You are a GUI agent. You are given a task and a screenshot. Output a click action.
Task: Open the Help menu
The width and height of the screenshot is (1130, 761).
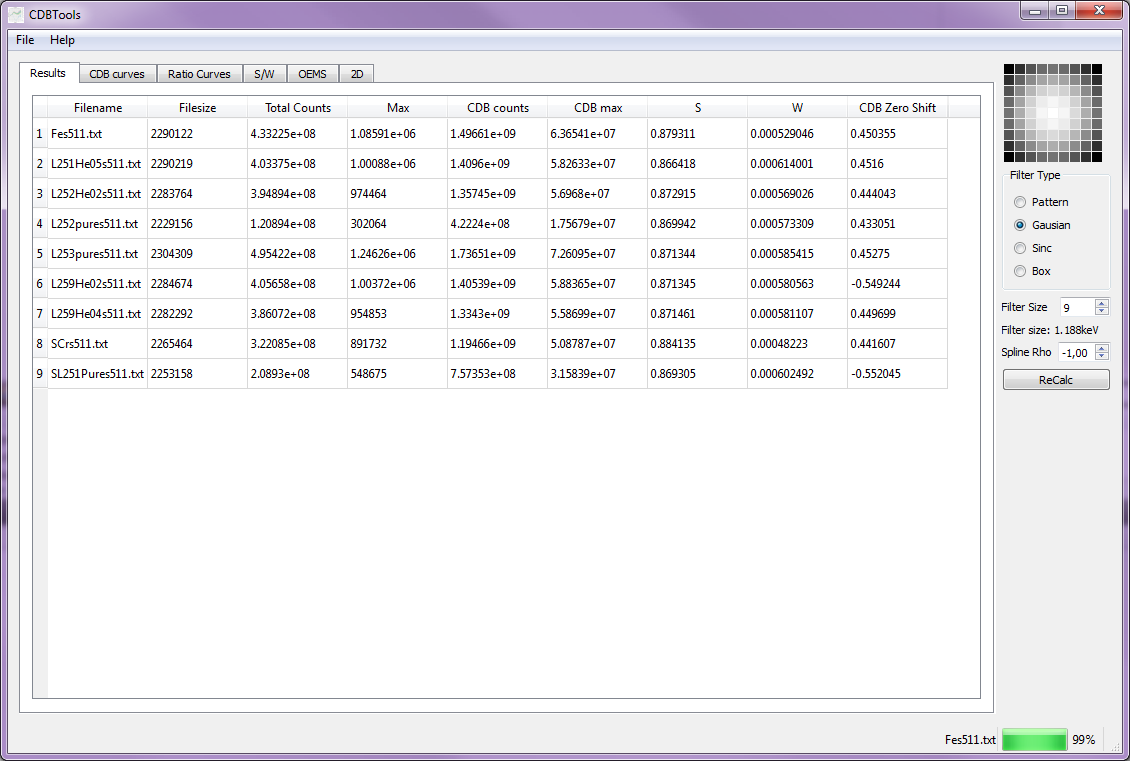(x=62, y=40)
